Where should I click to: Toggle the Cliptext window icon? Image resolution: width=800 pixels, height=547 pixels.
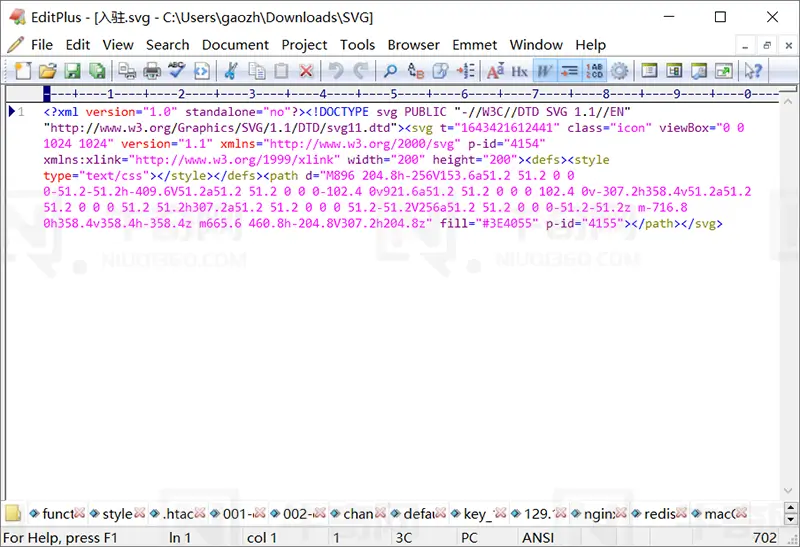click(674, 70)
